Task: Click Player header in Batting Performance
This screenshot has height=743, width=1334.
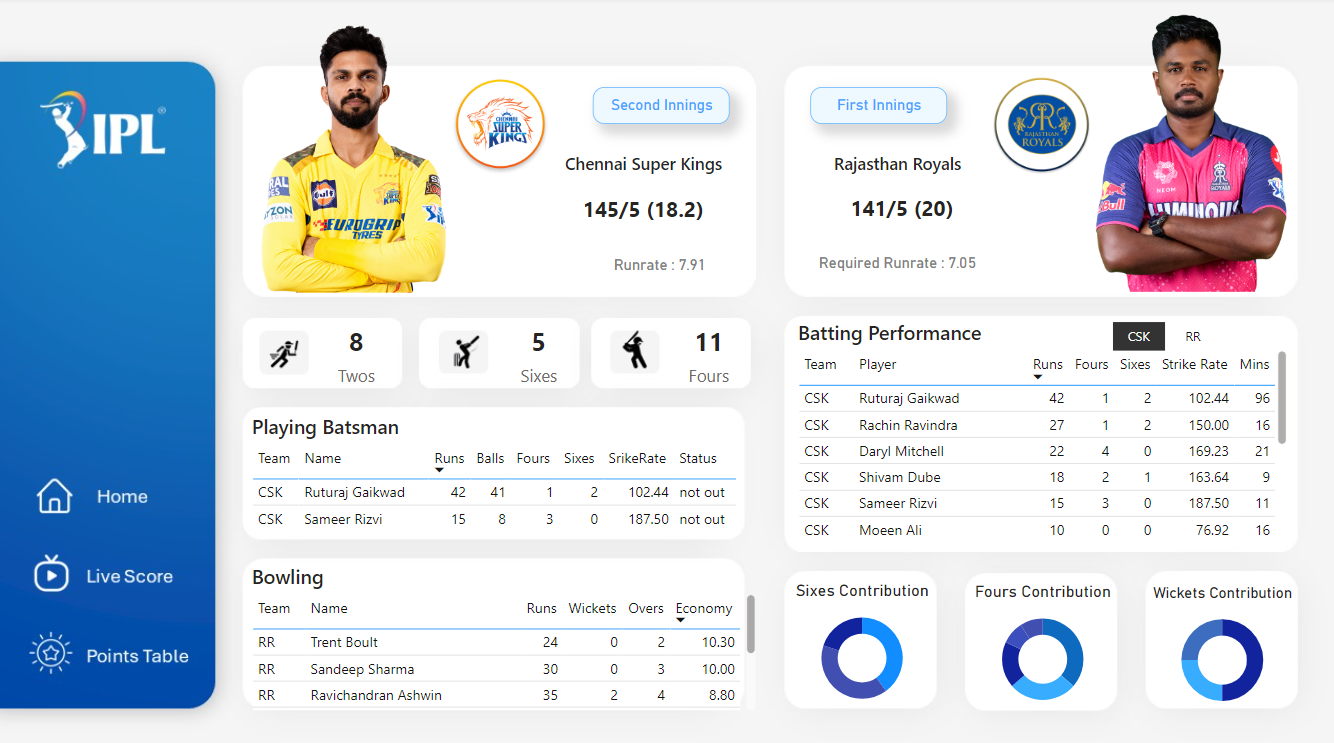Action: [878, 365]
